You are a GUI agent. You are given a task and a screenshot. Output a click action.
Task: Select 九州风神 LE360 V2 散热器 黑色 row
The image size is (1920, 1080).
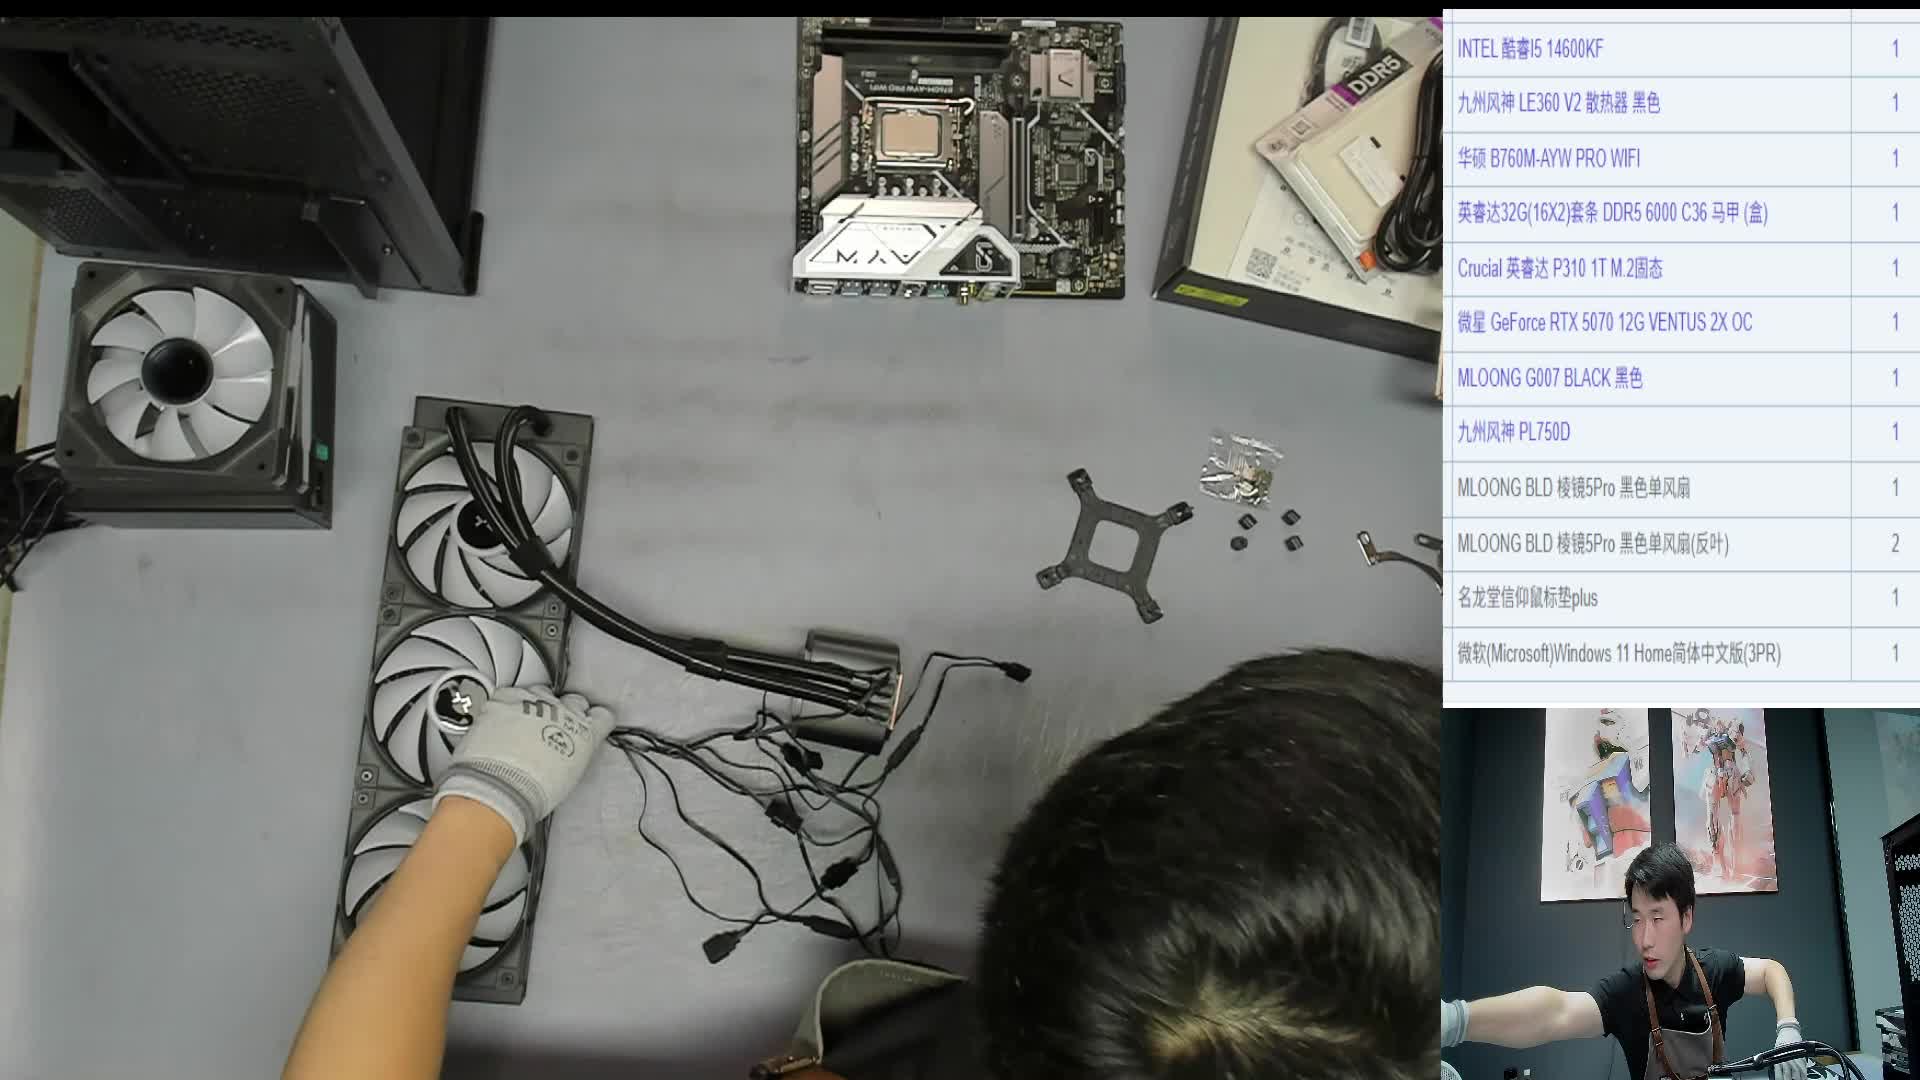pos(1558,103)
